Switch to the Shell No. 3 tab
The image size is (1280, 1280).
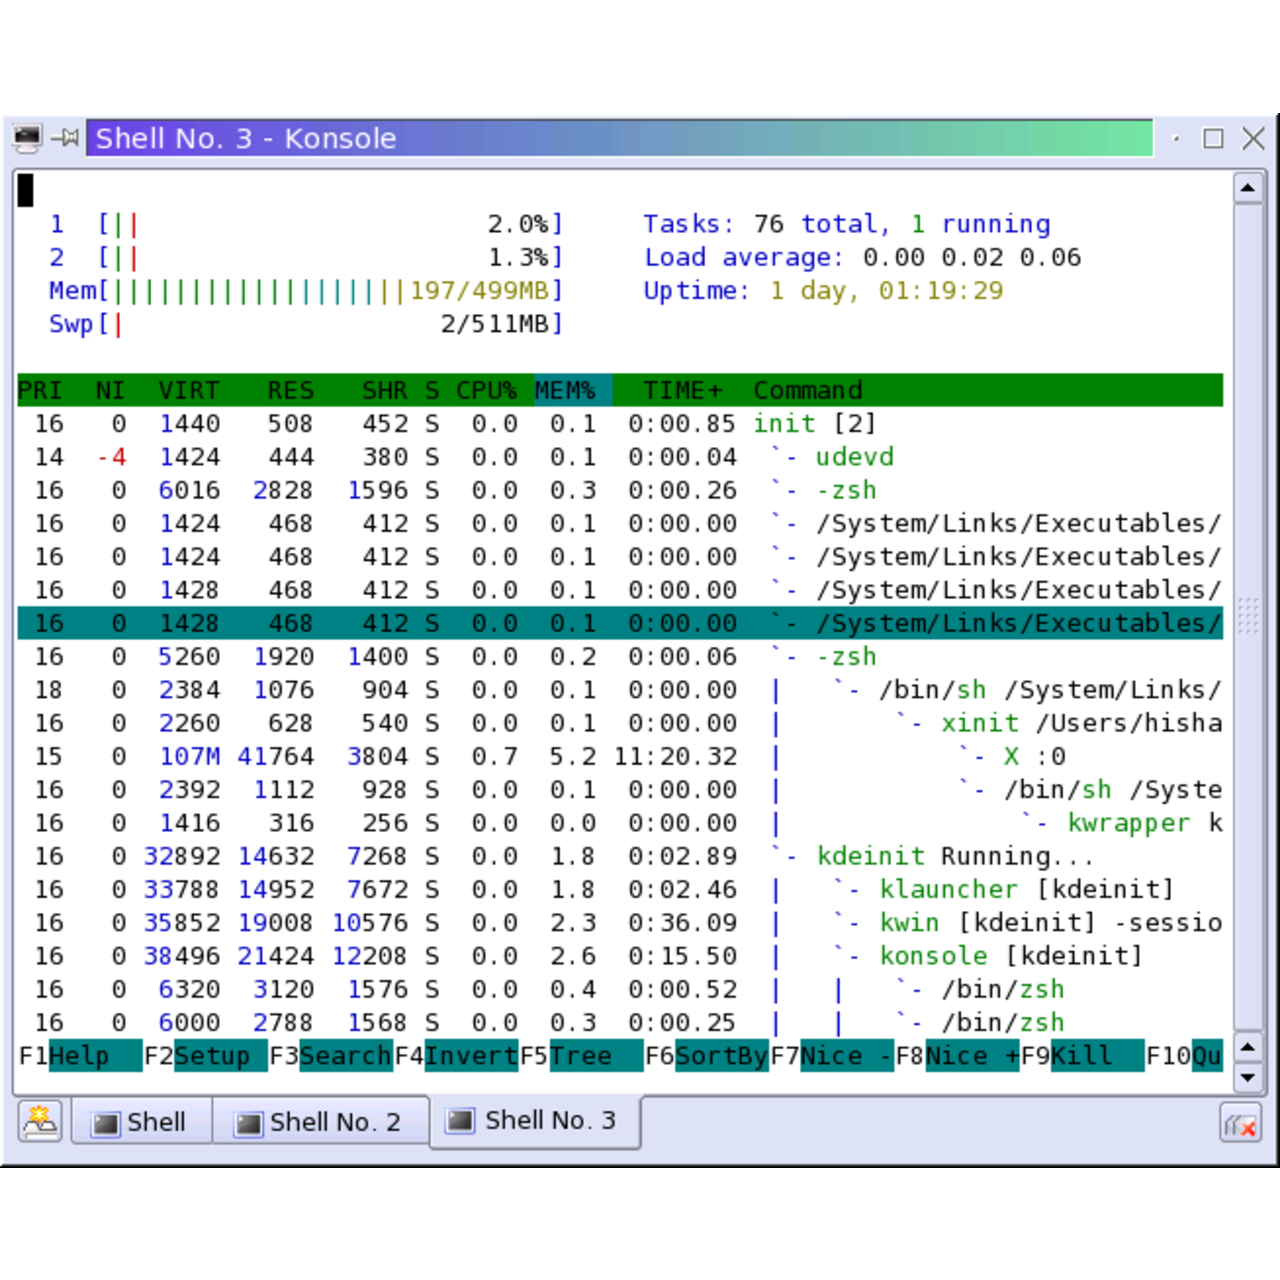(535, 1121)
